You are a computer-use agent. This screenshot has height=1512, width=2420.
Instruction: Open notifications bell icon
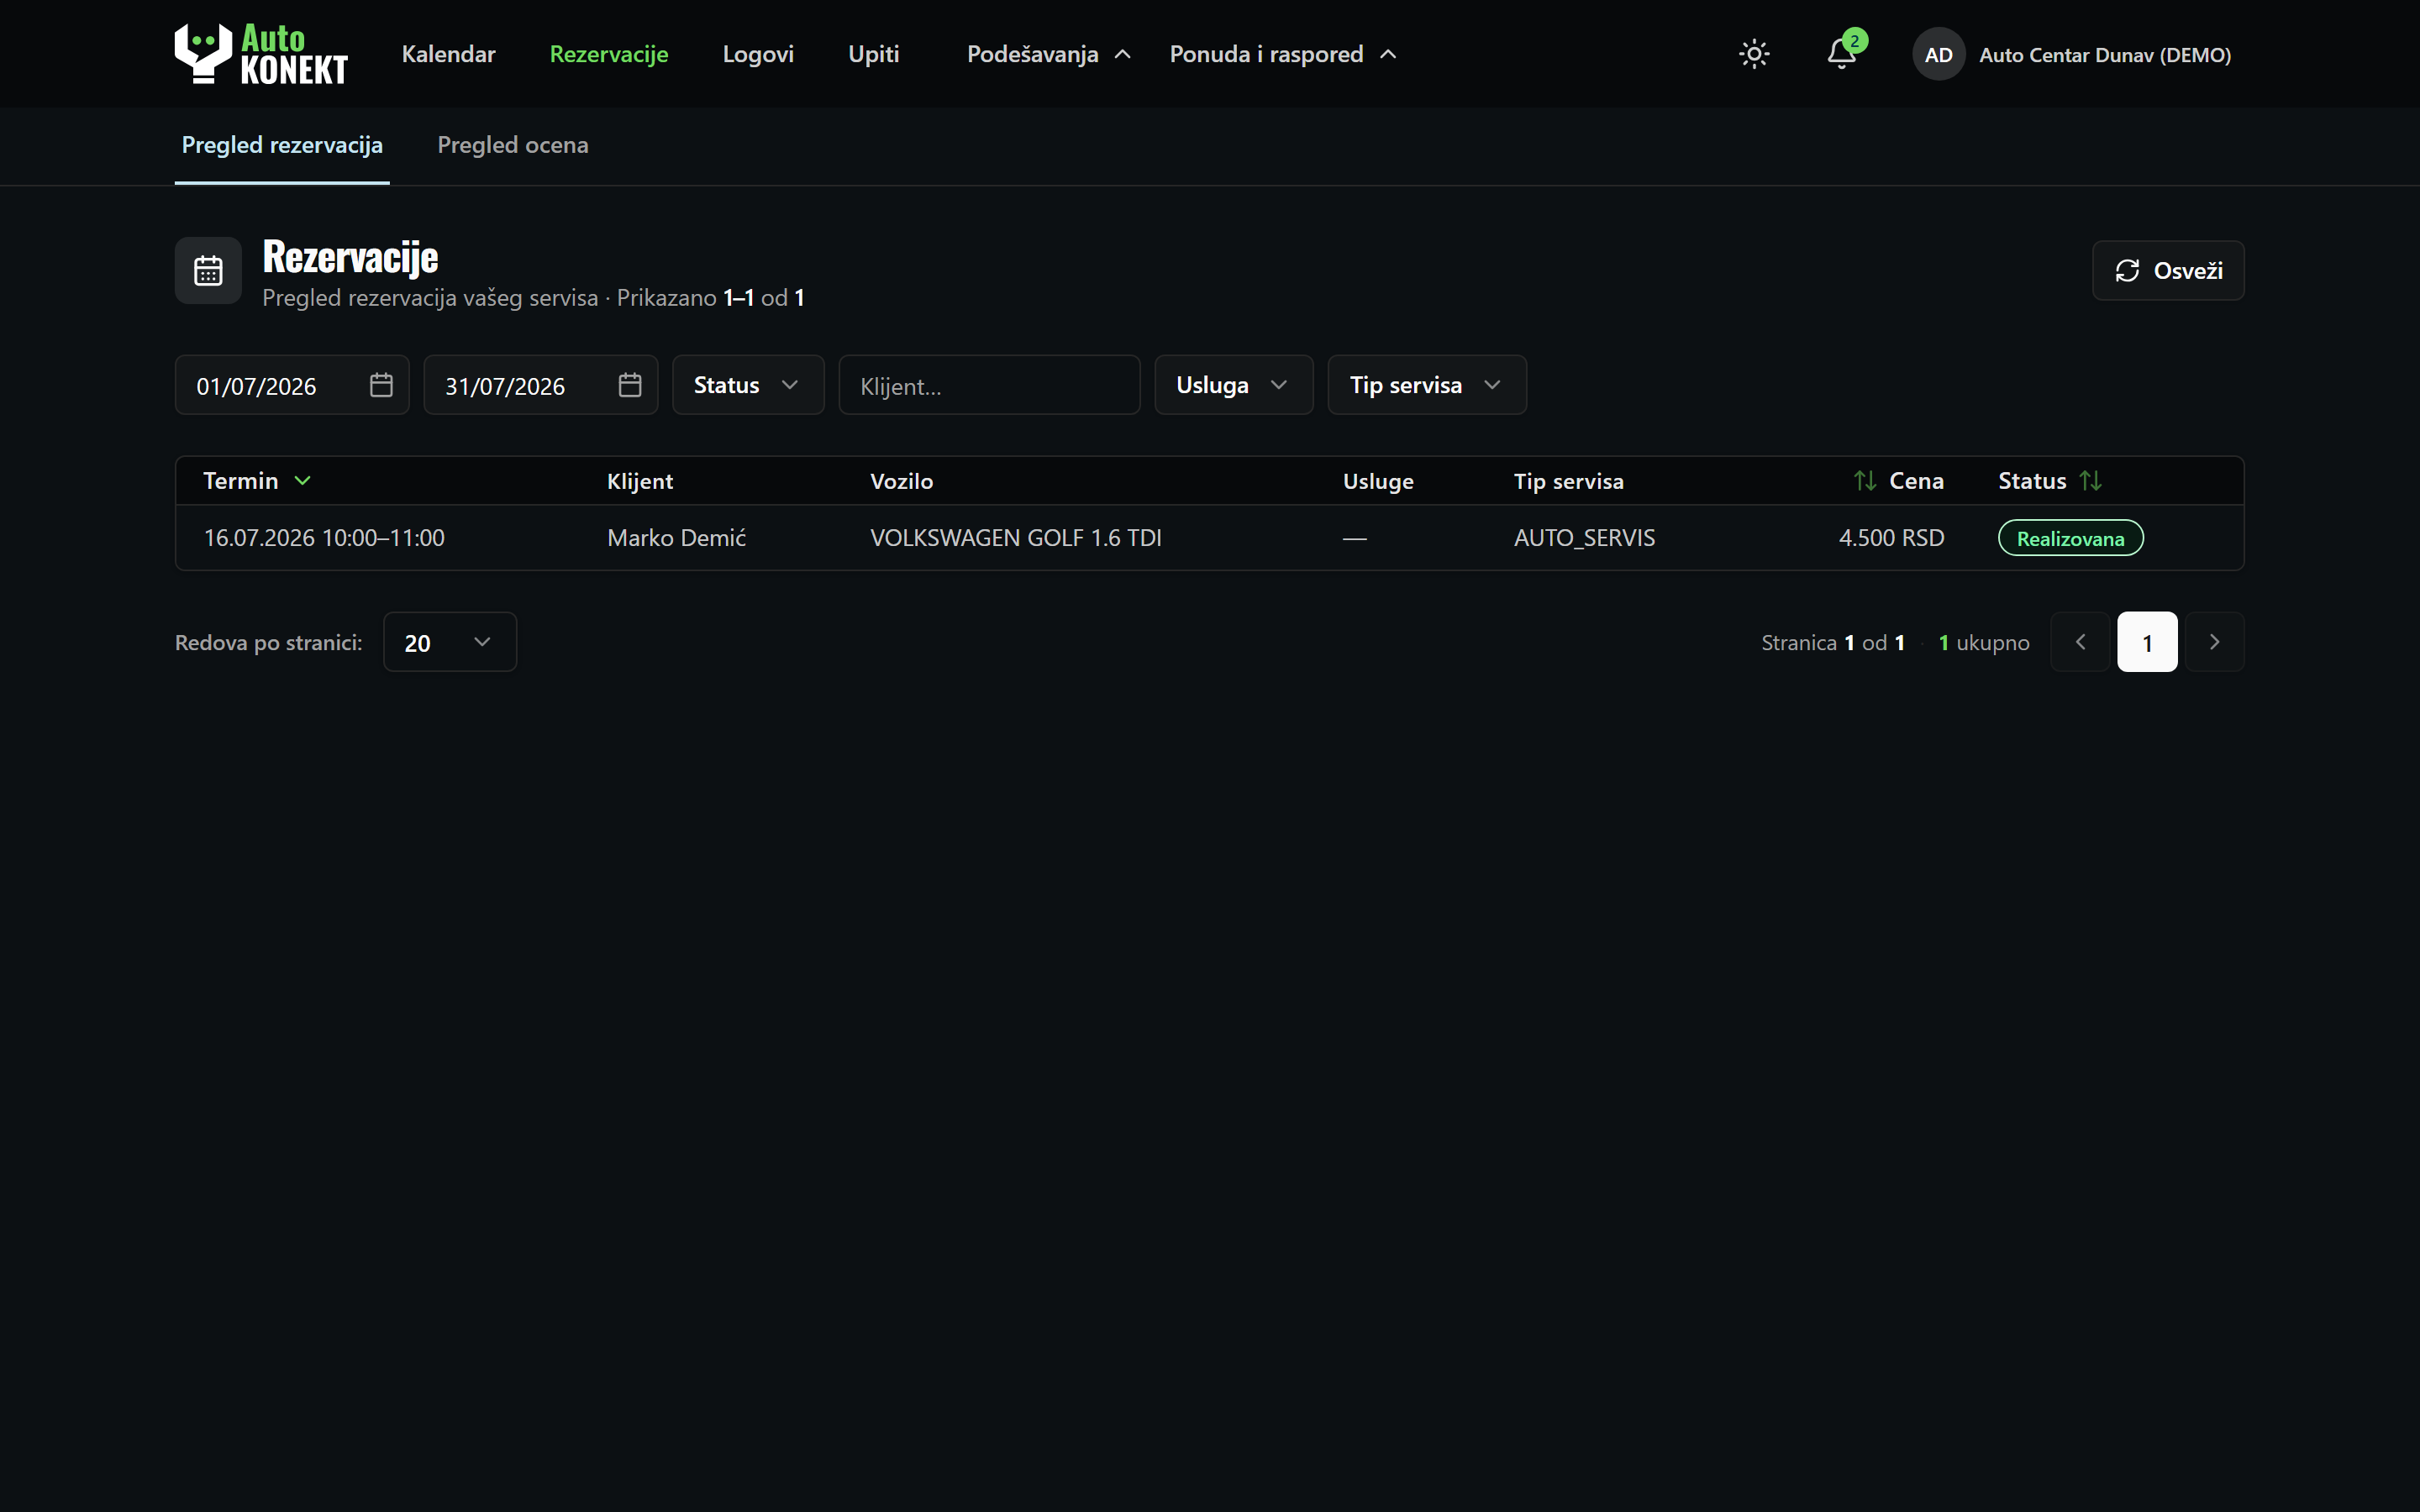click(x=1842, y=54)
